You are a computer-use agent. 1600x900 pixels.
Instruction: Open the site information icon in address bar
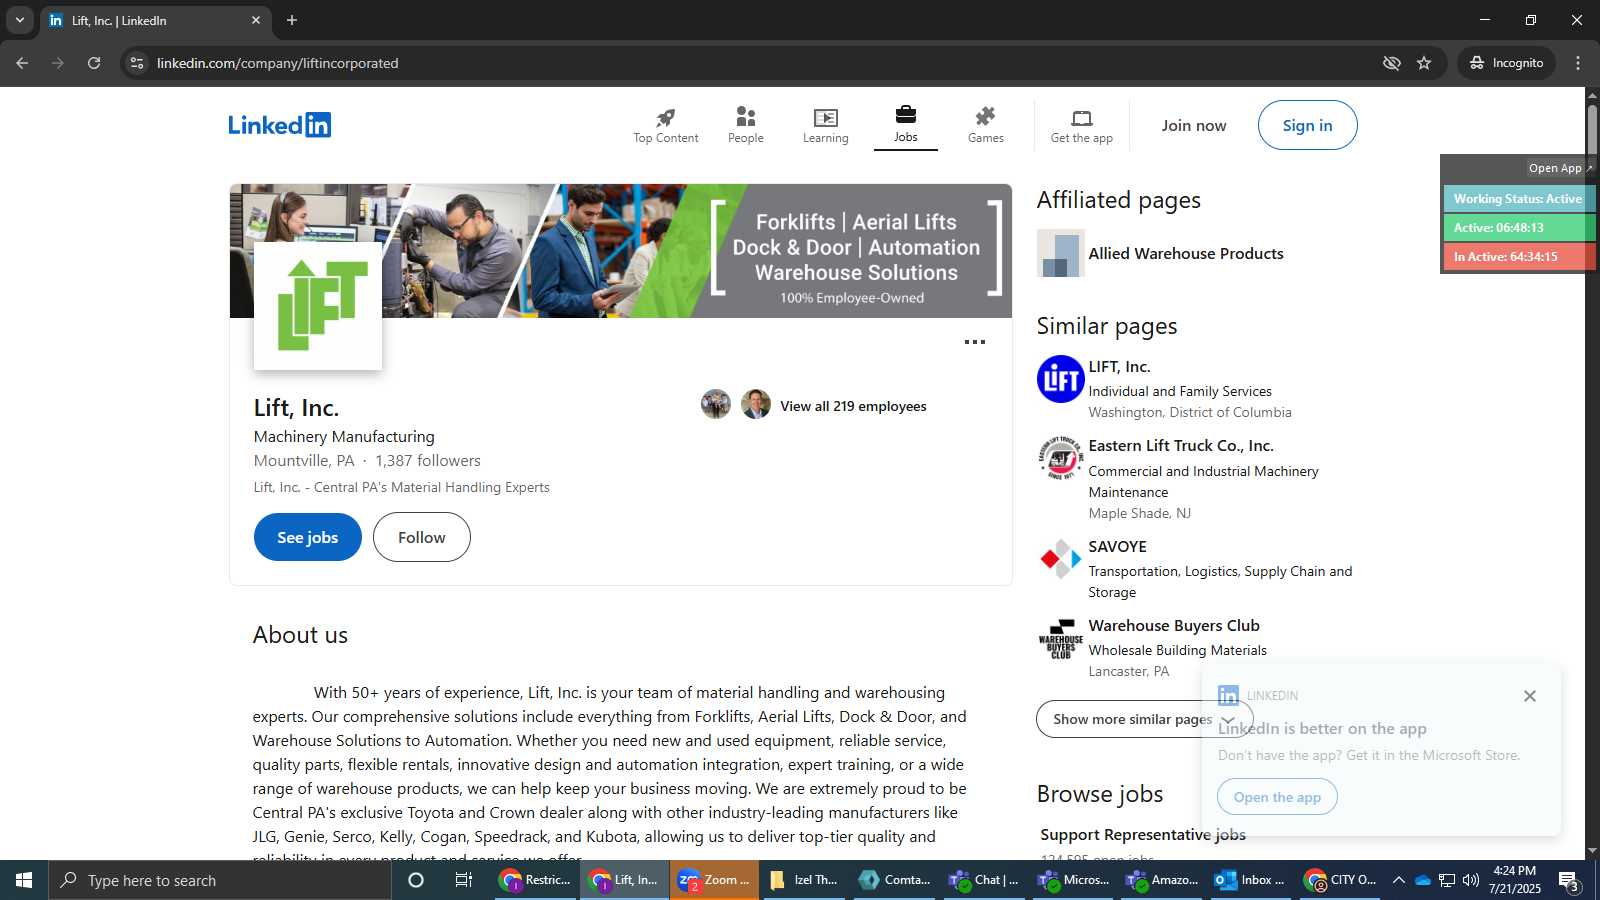137,63
